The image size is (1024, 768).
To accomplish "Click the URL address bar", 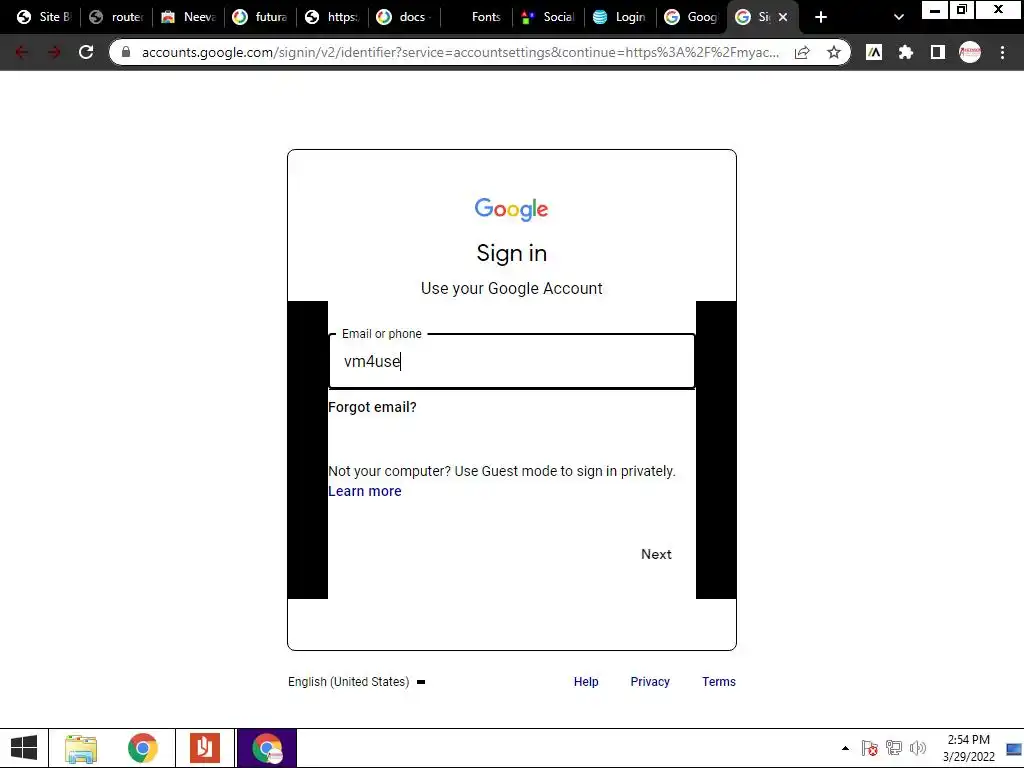I will pyautogui.click(x=460, y=52).
